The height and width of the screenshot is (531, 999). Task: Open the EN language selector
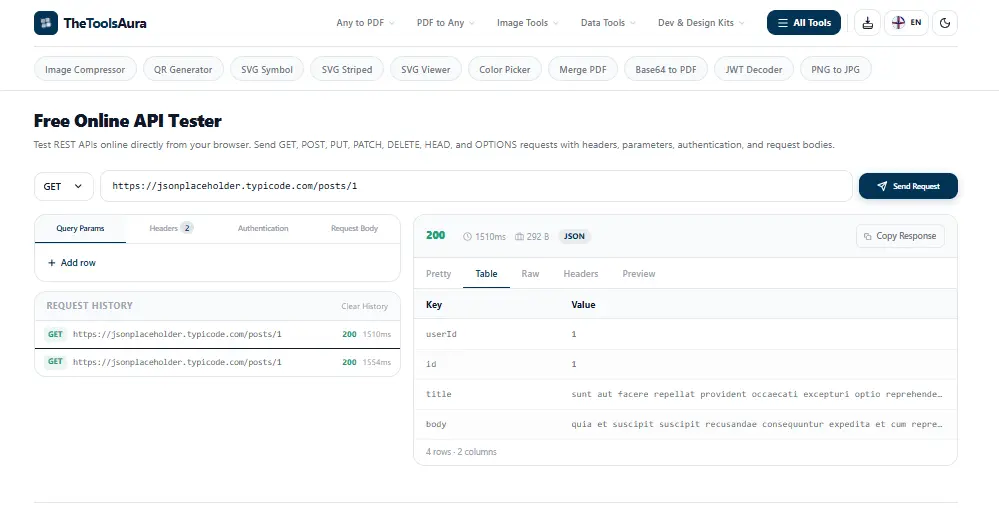coord(906,23)
